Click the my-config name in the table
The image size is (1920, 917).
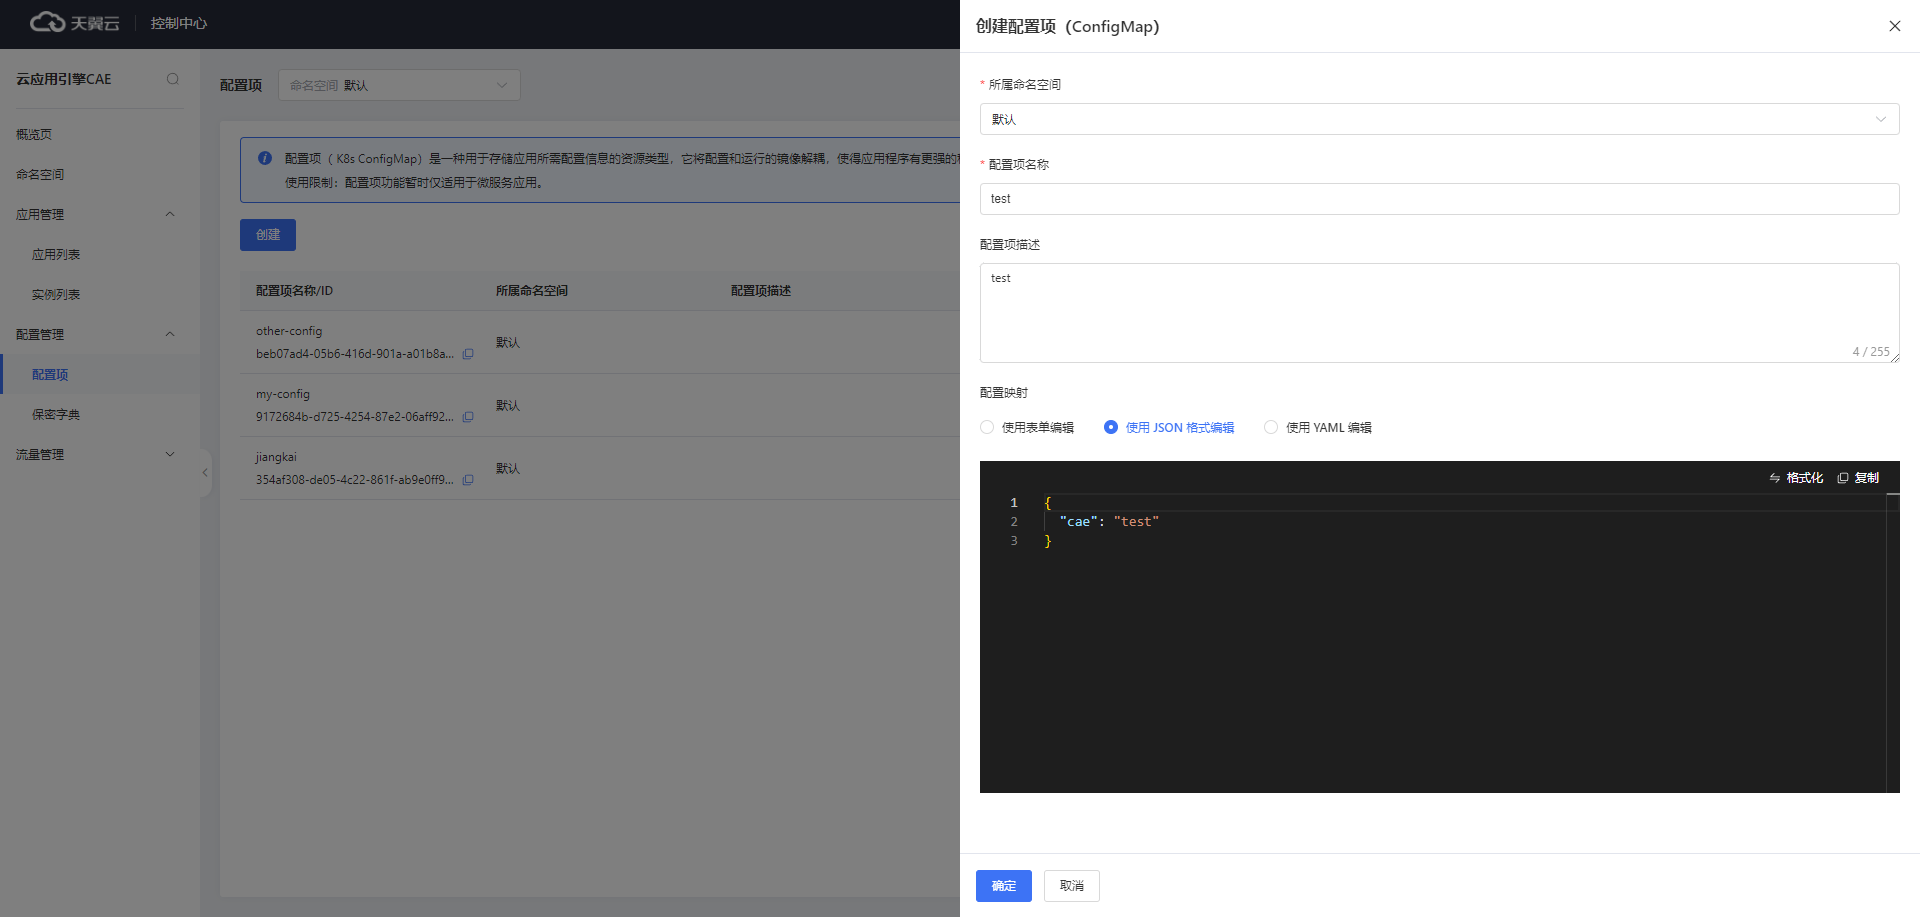point(283,394)
